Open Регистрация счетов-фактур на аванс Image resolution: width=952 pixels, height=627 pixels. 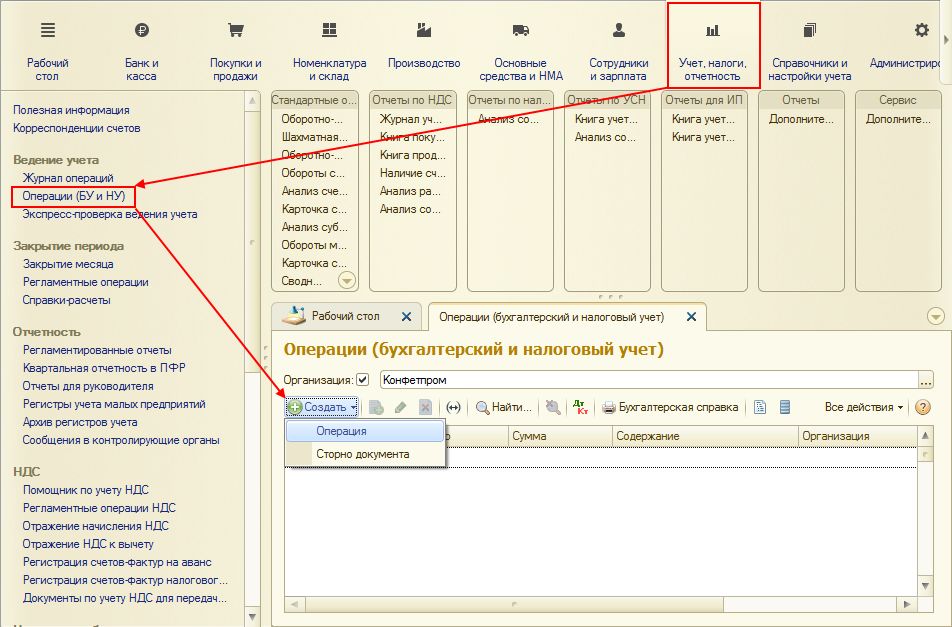(117, 562)
